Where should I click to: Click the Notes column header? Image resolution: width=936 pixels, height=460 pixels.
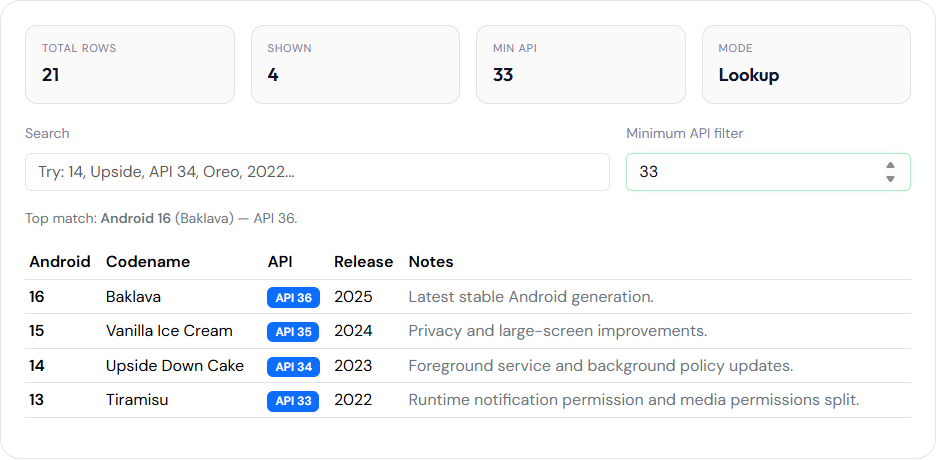(x=431, y=262)
